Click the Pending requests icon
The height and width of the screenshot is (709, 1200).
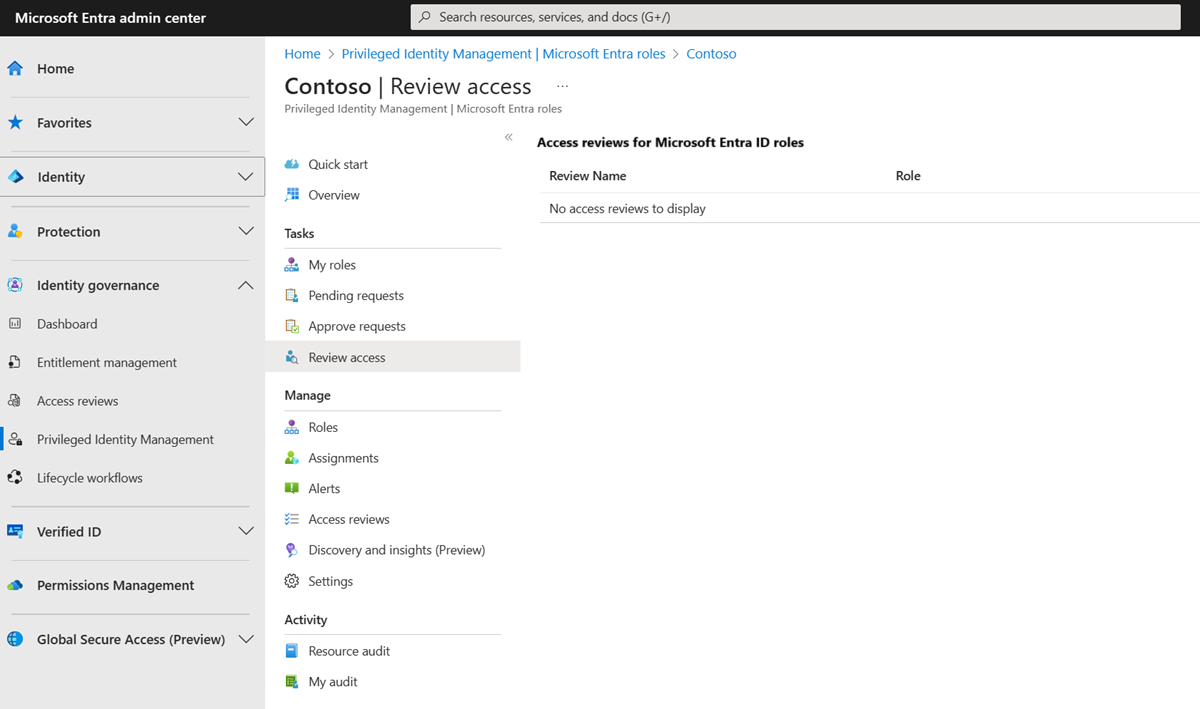tap(292, 296)
